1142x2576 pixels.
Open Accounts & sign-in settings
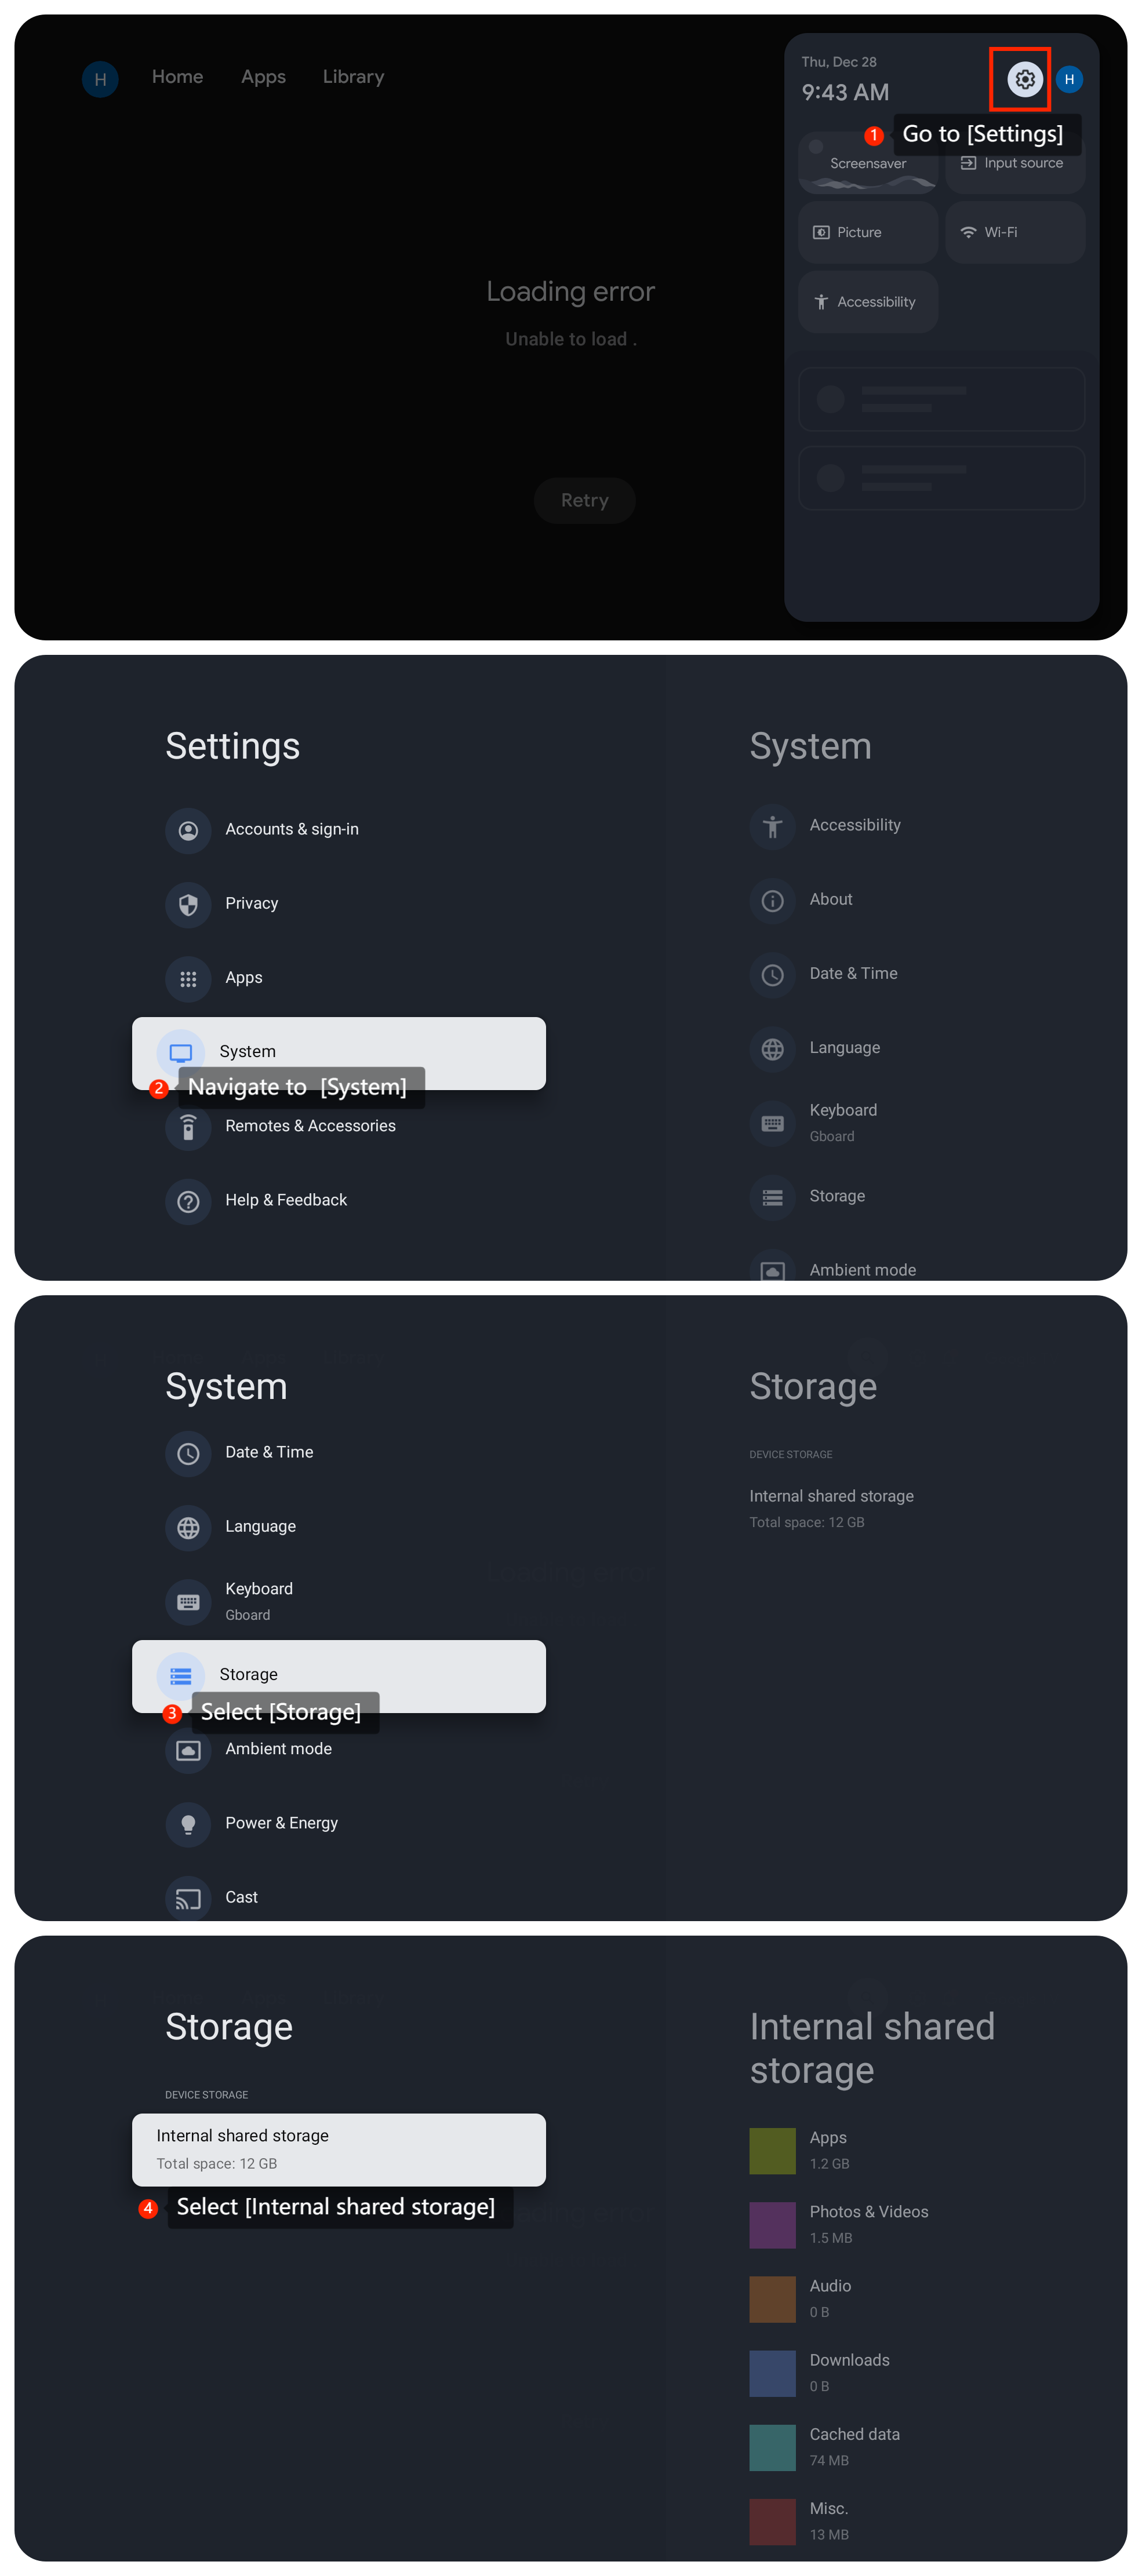291,829
